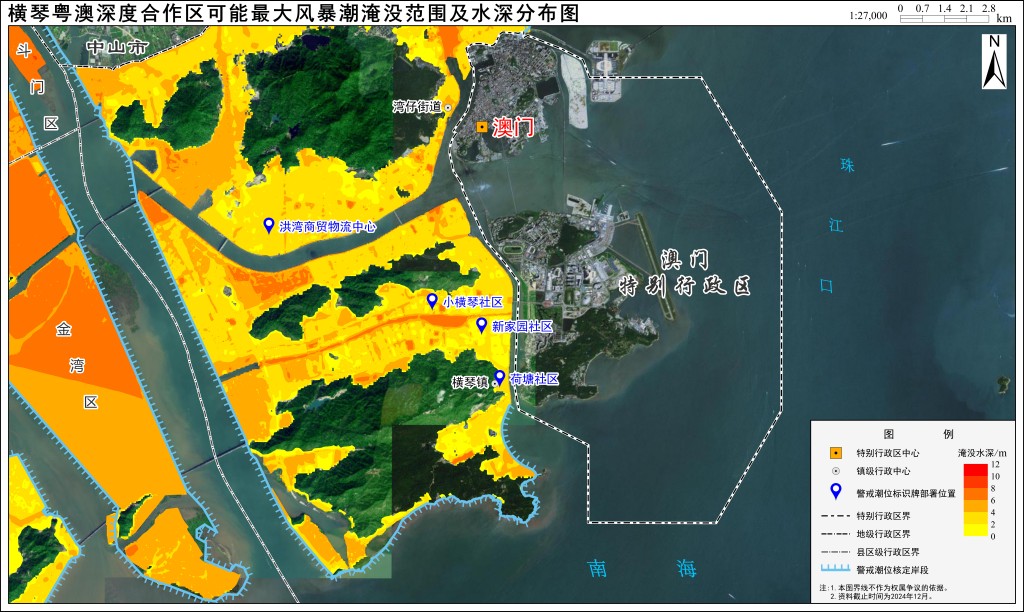Click the 江 character in the sea
1024x612 pixels.
(836, 225)
